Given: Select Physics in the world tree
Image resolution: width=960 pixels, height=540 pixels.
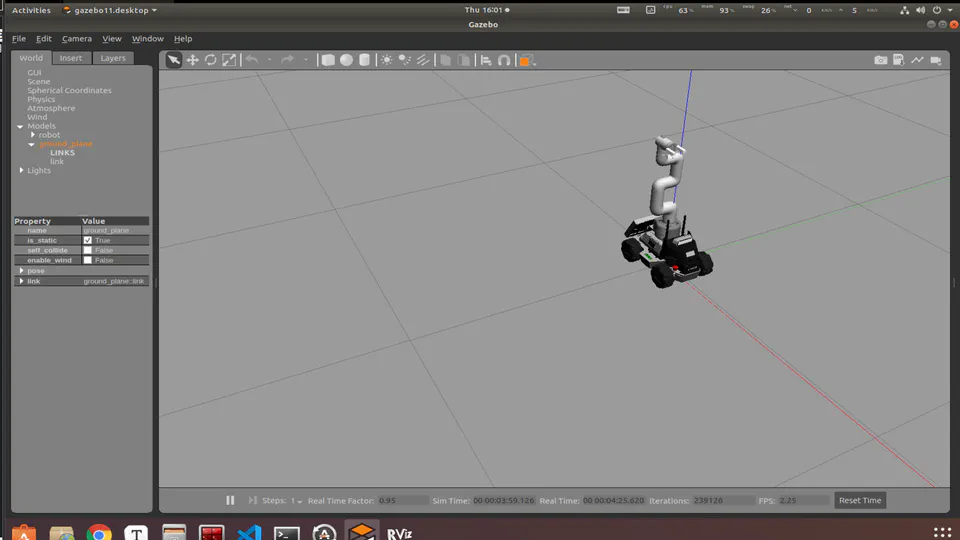Looking at the screenshot, I should click(41, 99).
